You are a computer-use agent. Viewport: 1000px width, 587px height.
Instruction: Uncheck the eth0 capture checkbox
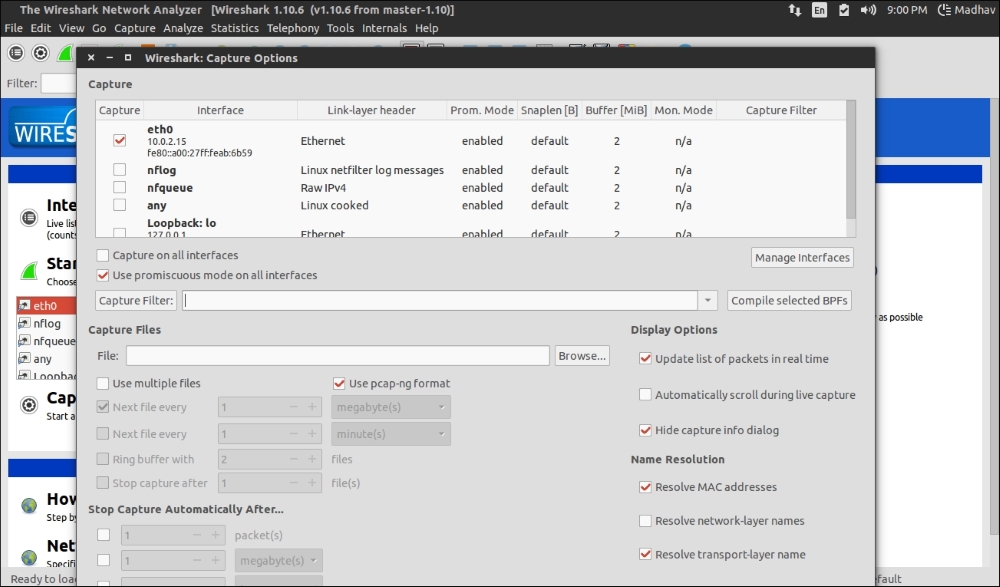click(119, 140)
